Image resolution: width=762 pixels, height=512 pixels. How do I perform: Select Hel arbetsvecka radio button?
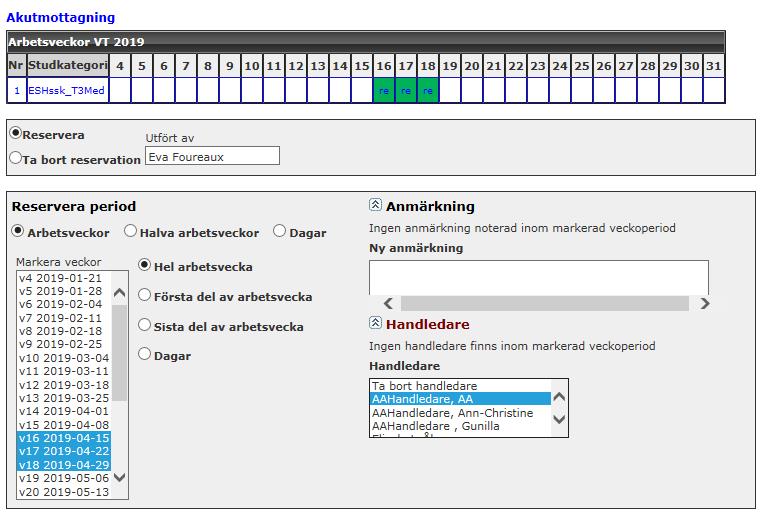(144, 265)
